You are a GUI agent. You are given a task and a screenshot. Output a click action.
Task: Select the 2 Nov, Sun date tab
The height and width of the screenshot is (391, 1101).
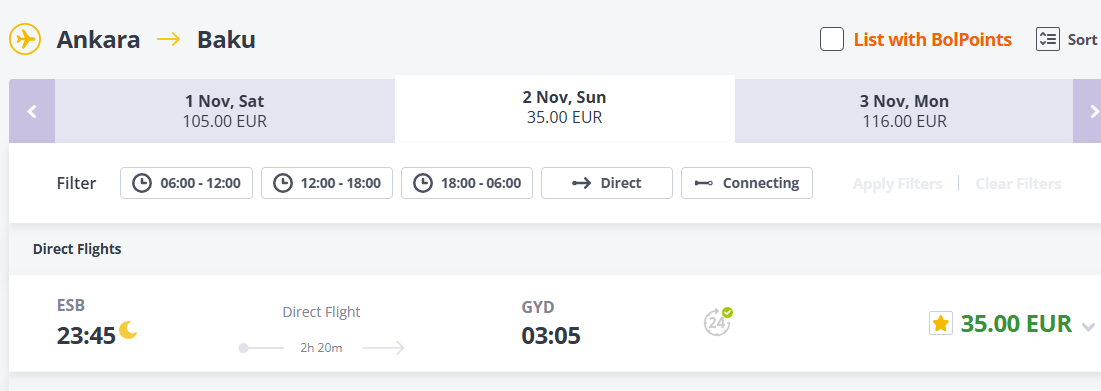[565, 108]
